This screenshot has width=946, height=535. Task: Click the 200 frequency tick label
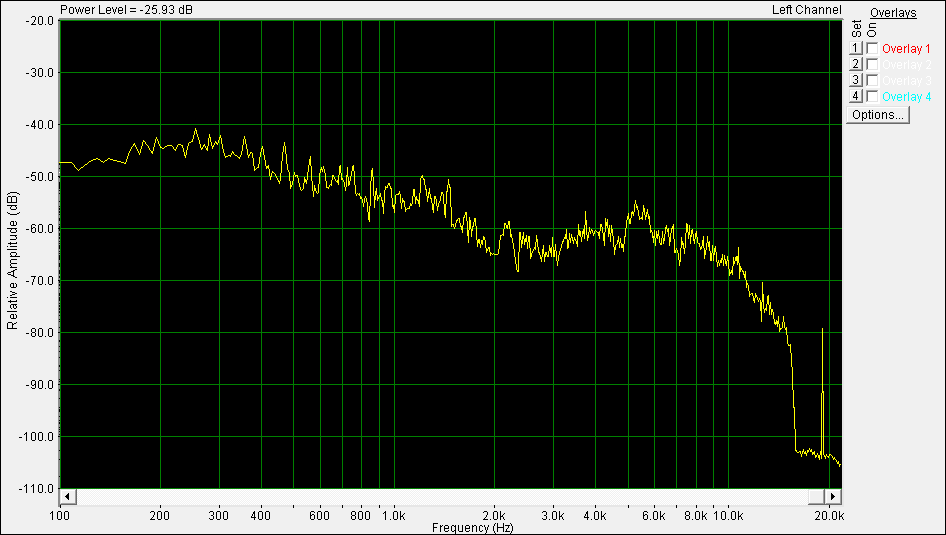(160, 516)
